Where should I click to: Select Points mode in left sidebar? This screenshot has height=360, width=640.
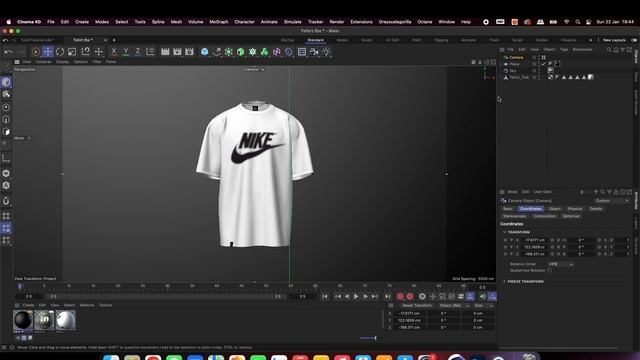tap(6, 107)
